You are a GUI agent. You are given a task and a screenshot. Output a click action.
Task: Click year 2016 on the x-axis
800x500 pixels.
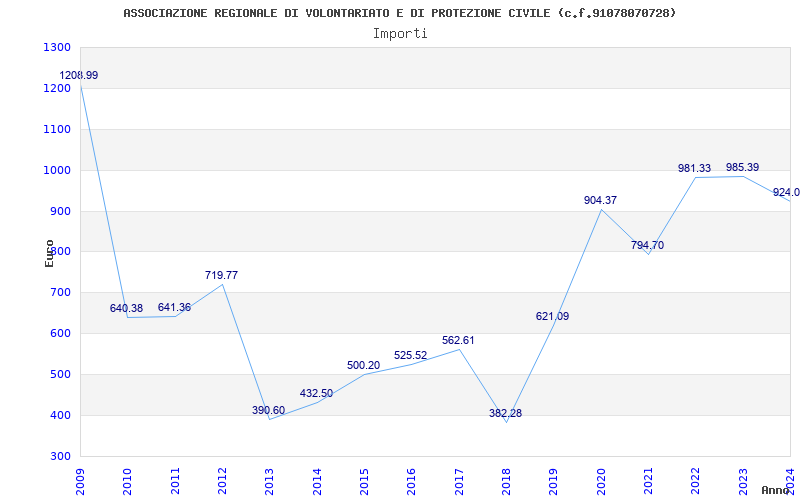412,482
